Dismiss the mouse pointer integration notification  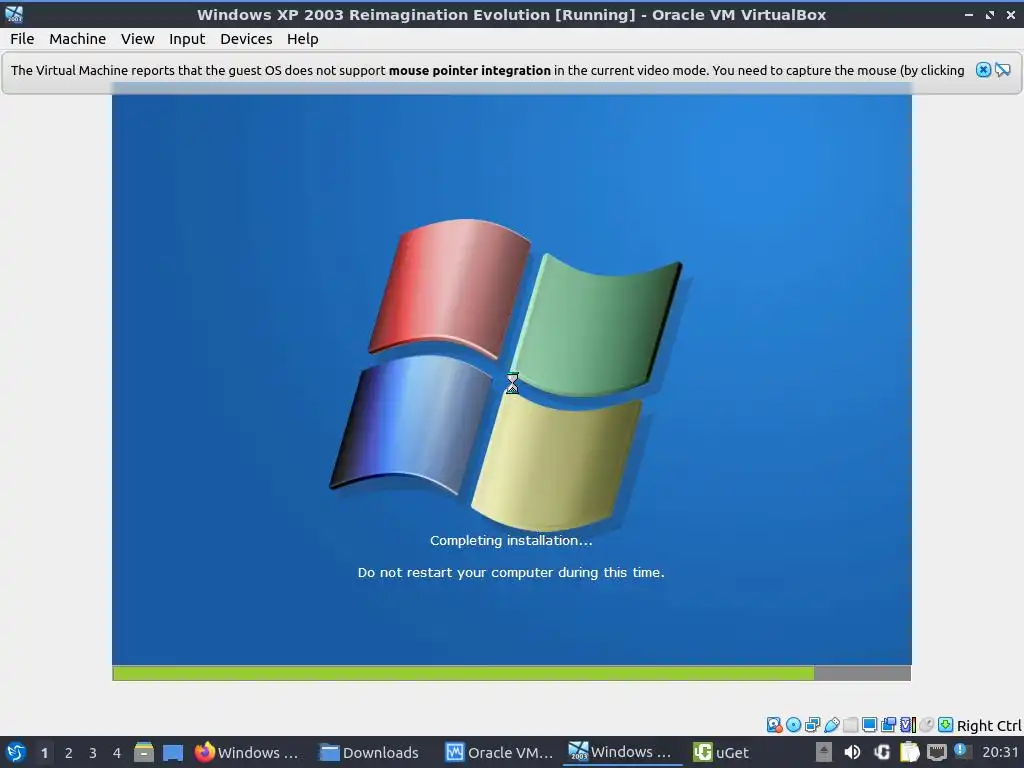pos(983,70)
